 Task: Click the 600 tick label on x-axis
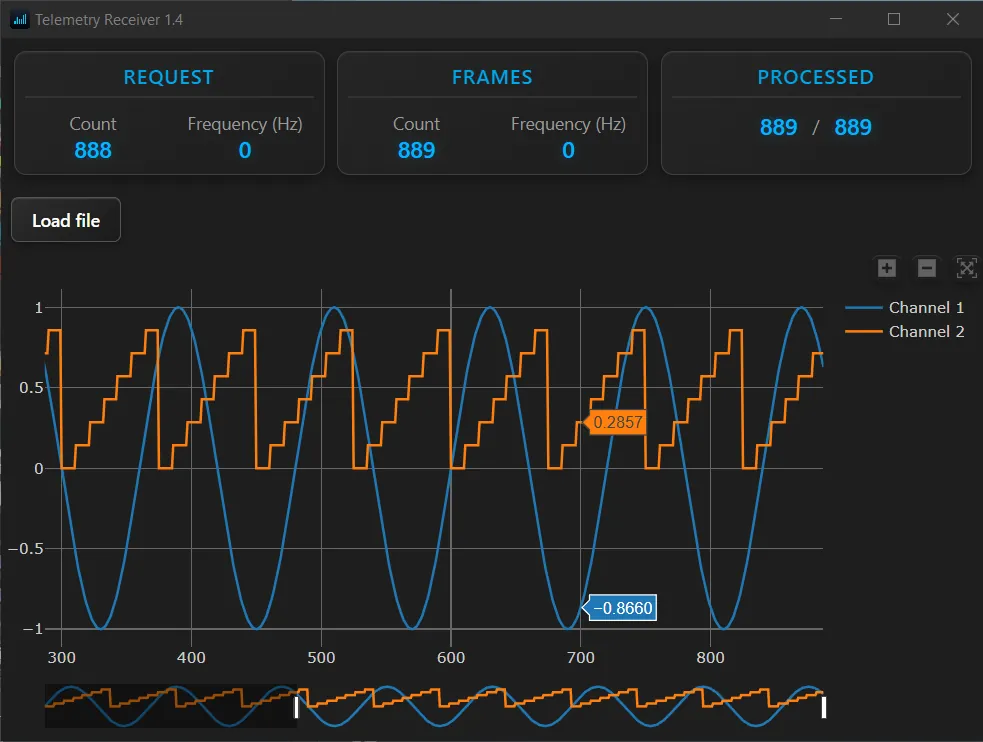point(451,658)
